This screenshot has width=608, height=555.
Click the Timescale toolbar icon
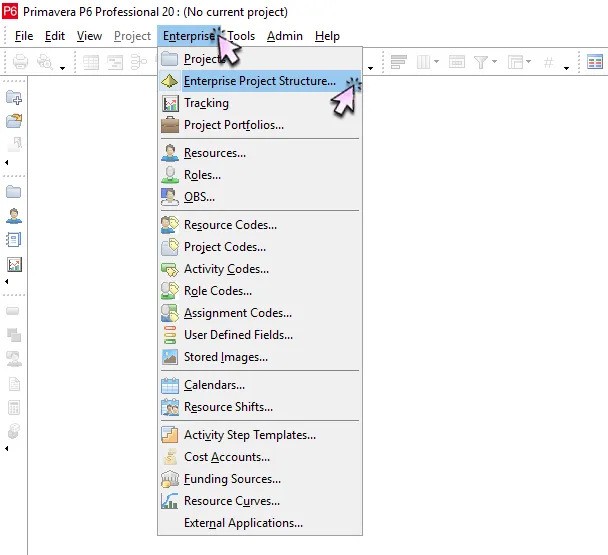pos(457,62)
